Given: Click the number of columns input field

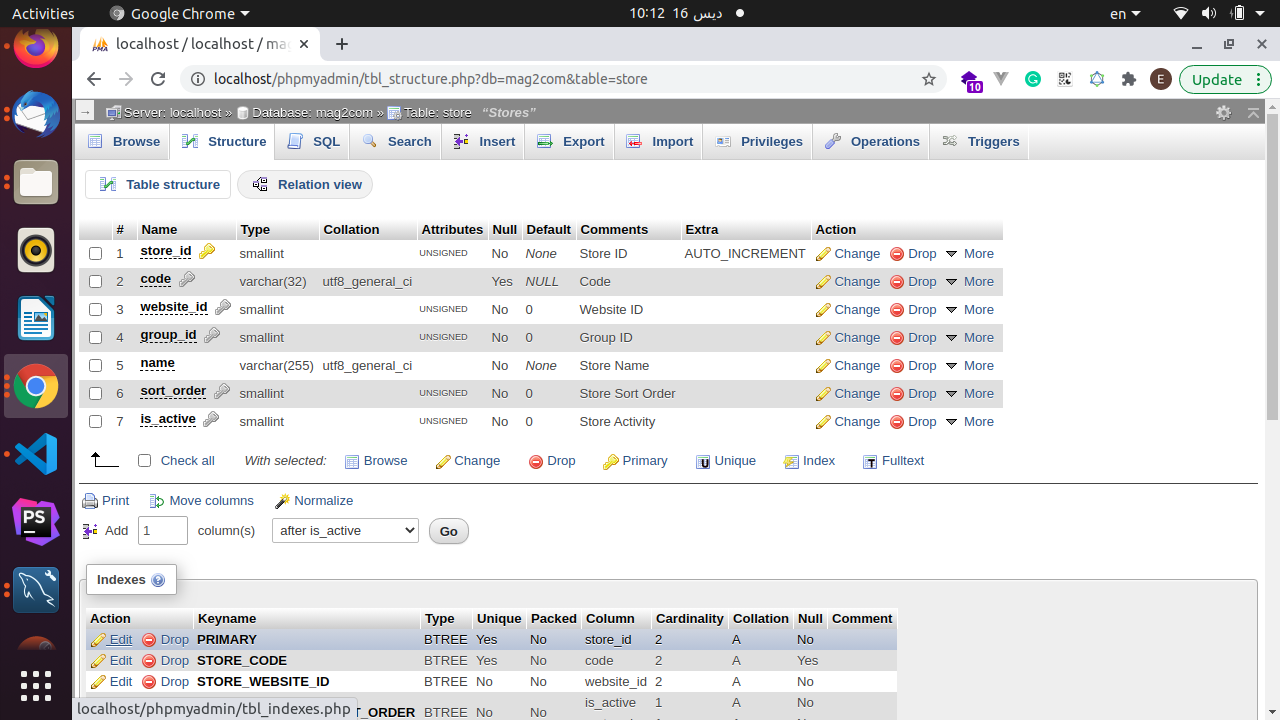Looking at the screenshot, I should click(x=162, y=531).
